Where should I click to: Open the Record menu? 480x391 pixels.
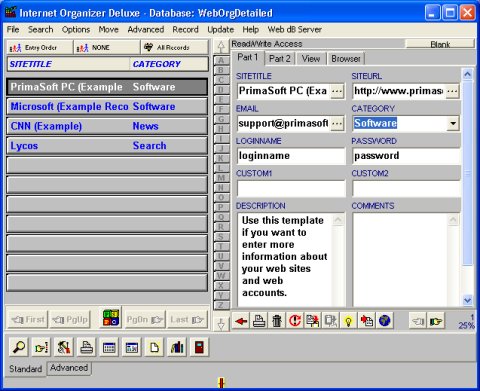pyautogui.click(x=185, y=29)
